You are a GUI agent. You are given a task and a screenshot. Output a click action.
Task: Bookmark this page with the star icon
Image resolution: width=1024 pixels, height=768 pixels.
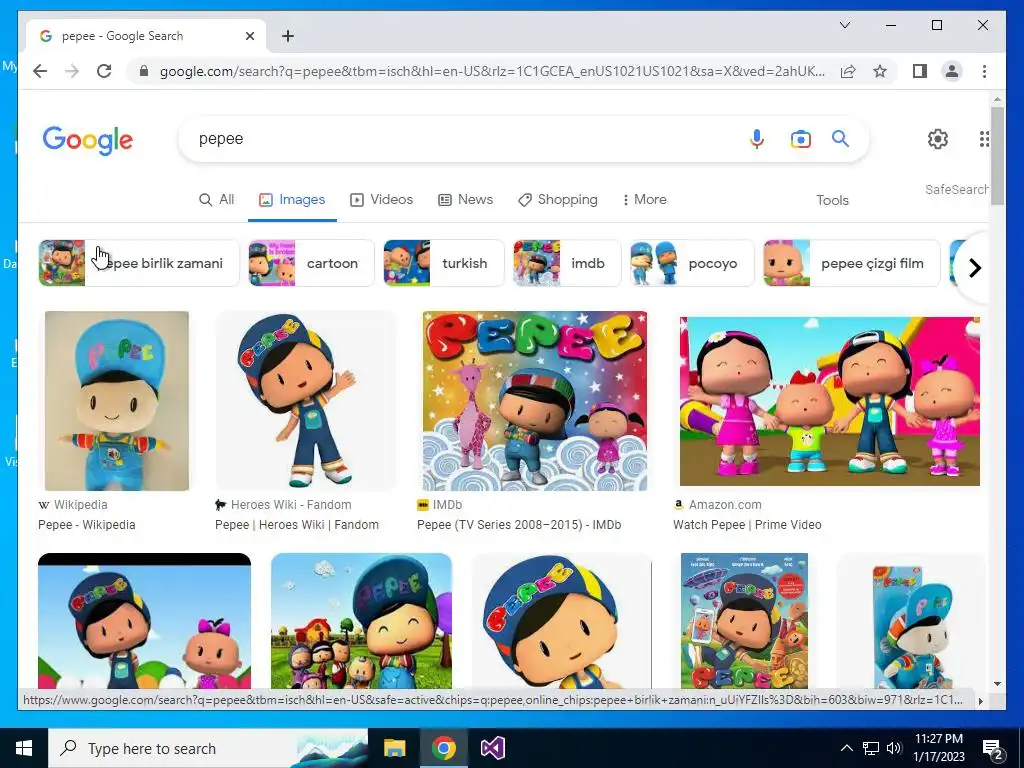880,71
